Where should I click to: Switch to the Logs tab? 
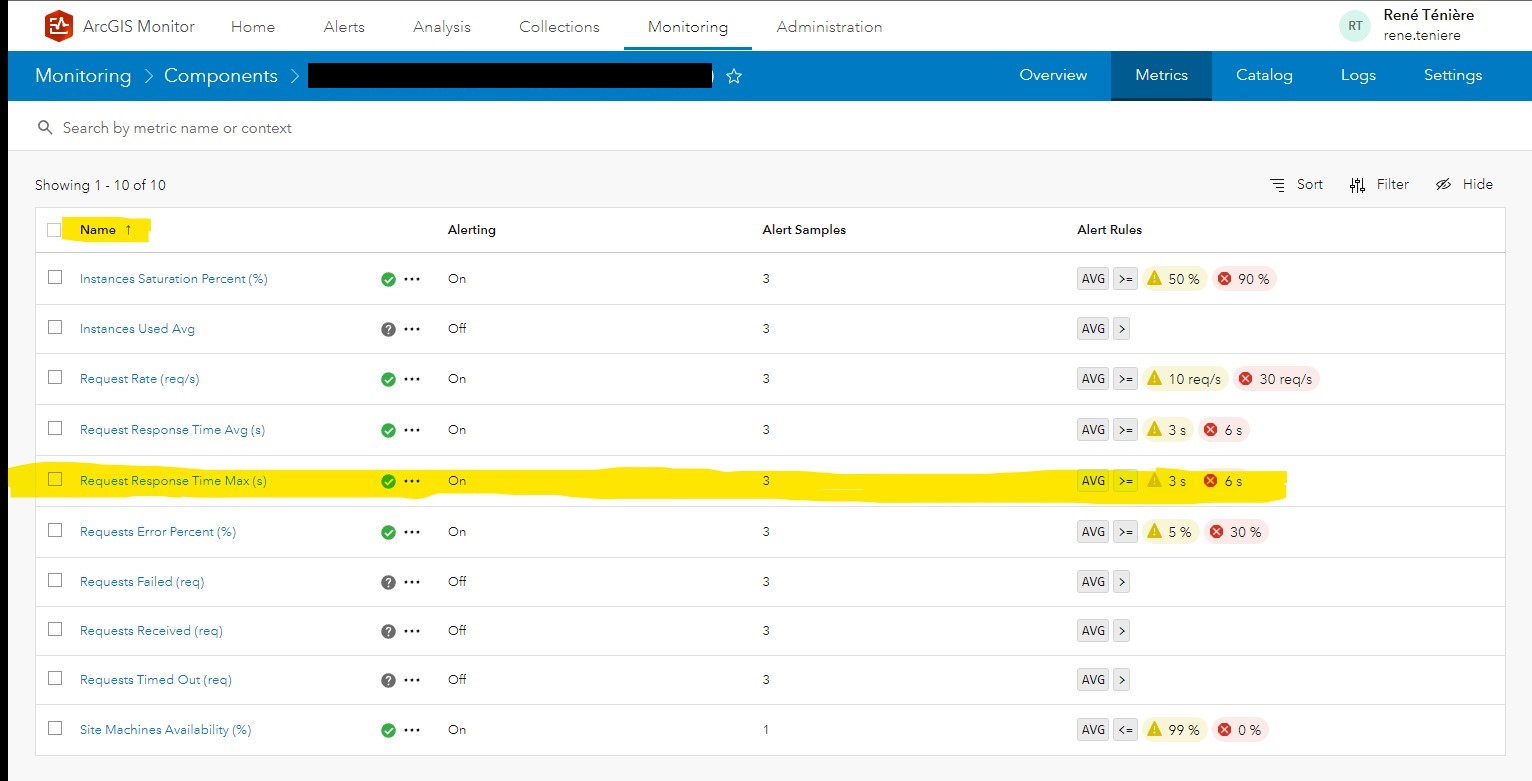click(x=1357, y=75)
